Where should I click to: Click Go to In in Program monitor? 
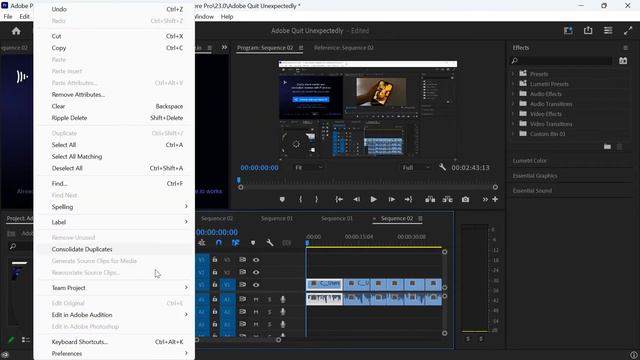(339, 200)
